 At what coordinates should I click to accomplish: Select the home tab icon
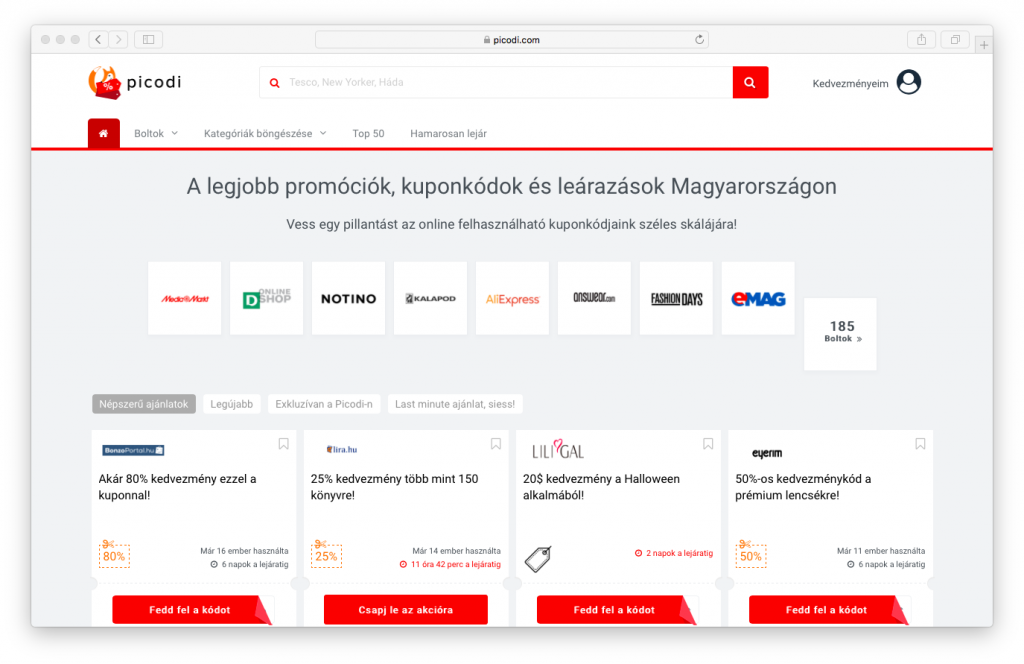coord(103,132)
